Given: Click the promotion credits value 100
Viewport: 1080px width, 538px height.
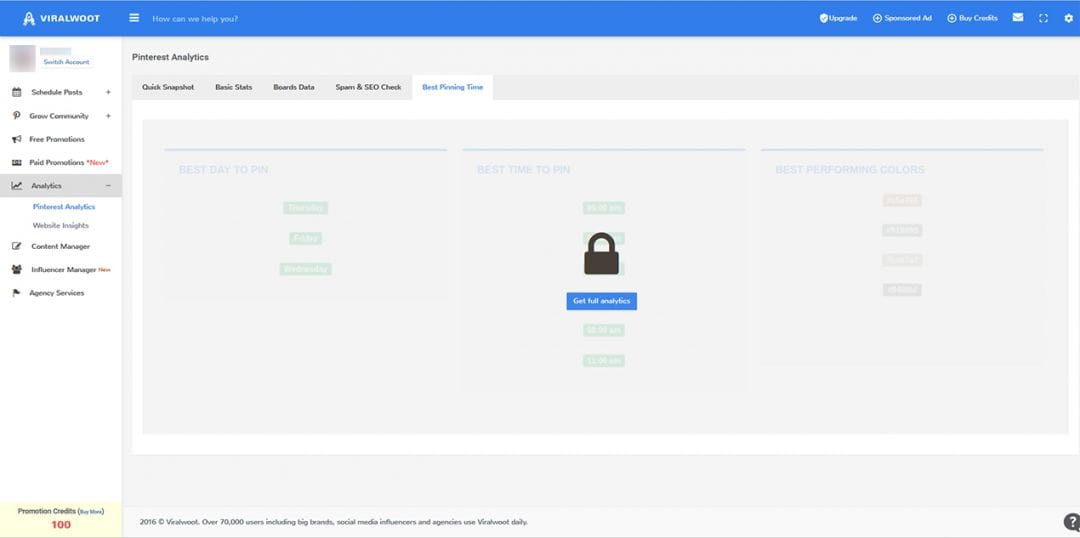Looking at the screenshot, I should pos(61,525).
